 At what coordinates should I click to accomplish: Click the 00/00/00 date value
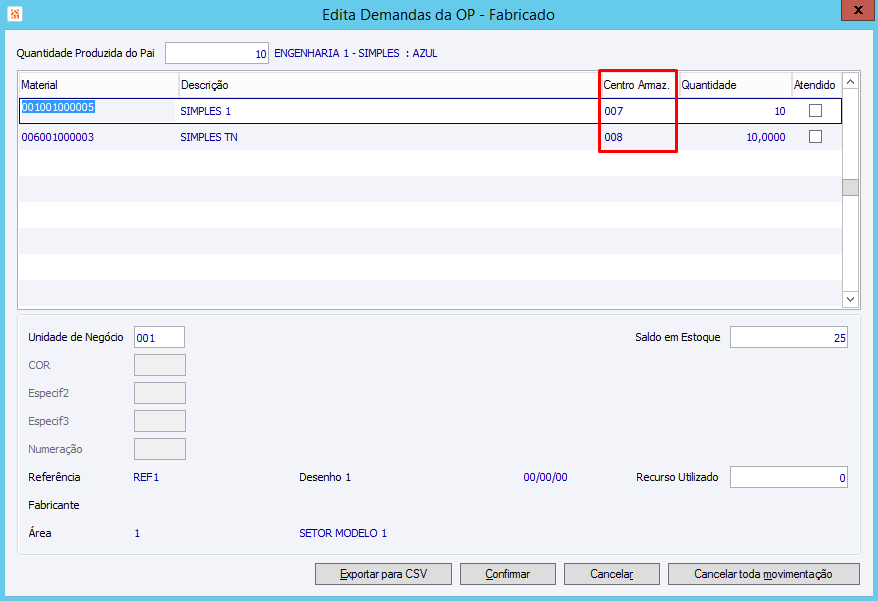pyautogui.click(x=545, y=477)
